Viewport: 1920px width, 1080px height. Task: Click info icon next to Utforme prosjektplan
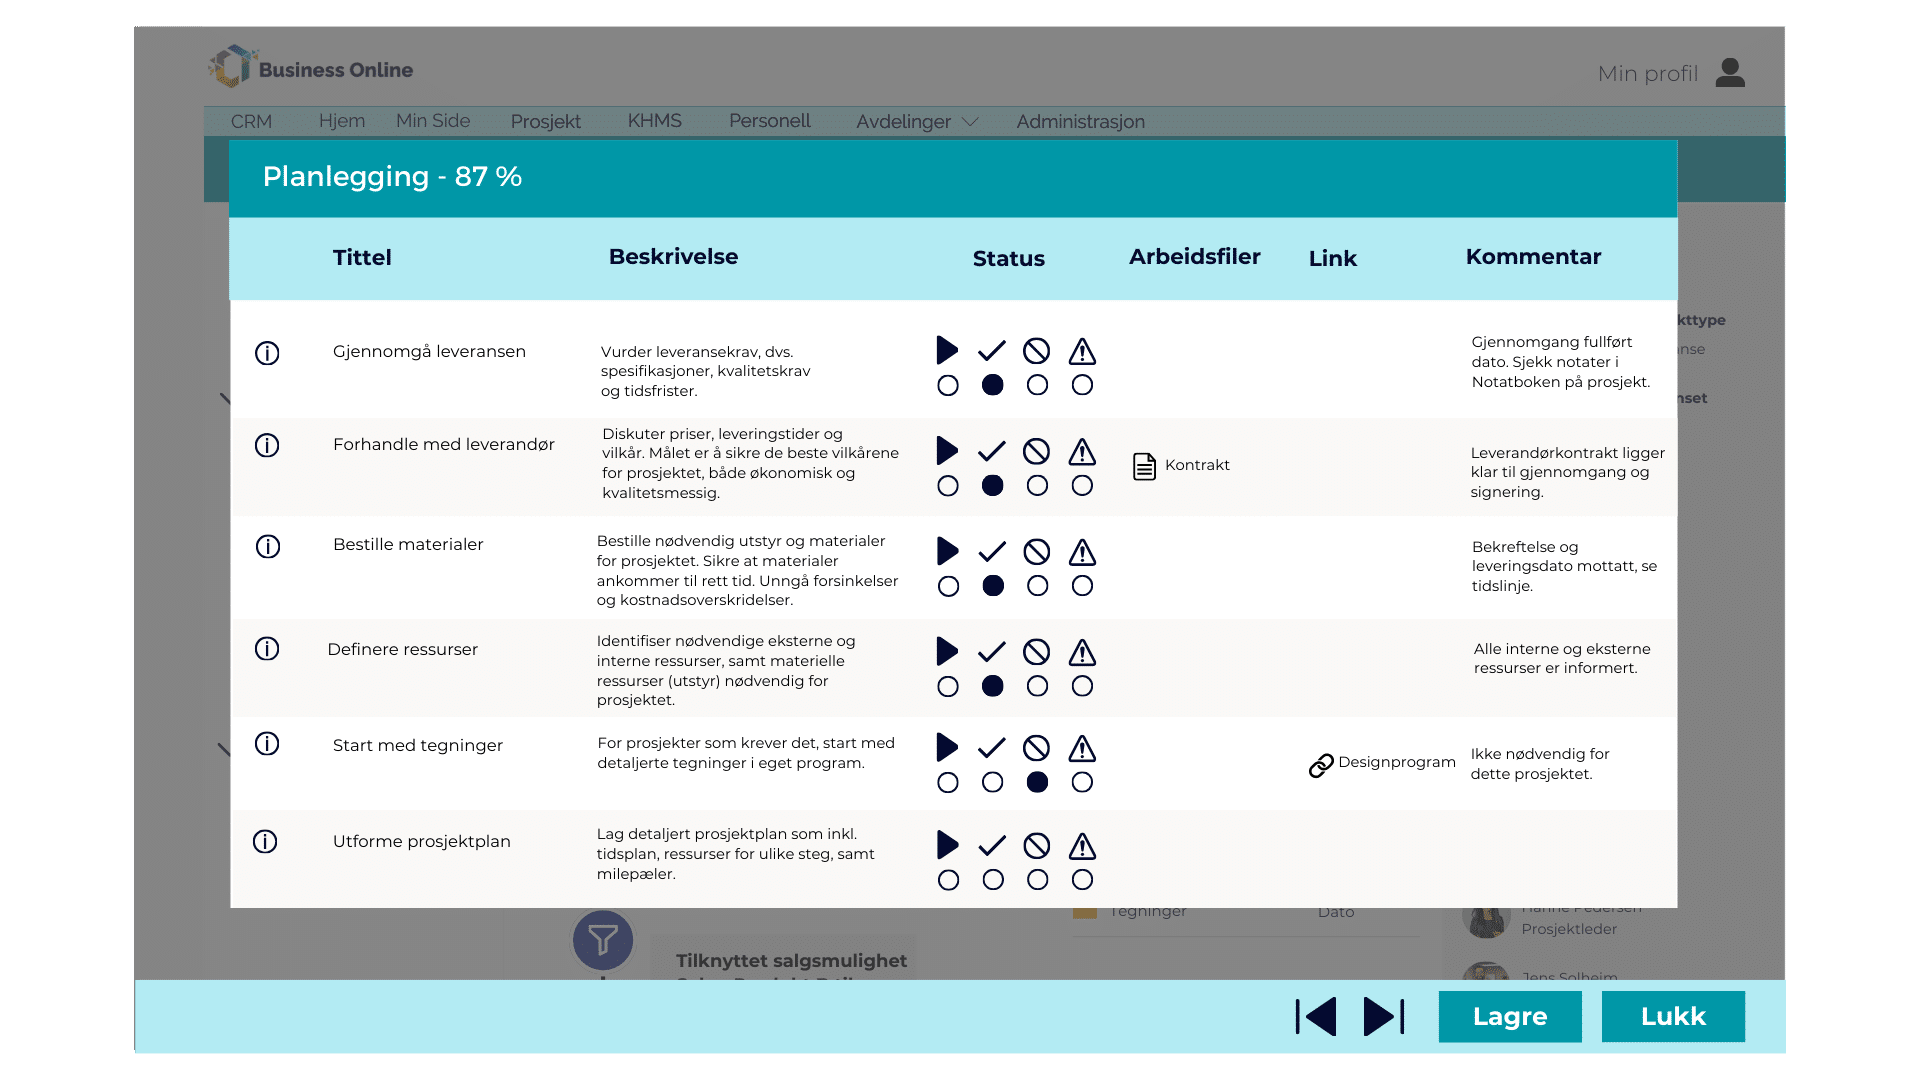tap(265, 841)
